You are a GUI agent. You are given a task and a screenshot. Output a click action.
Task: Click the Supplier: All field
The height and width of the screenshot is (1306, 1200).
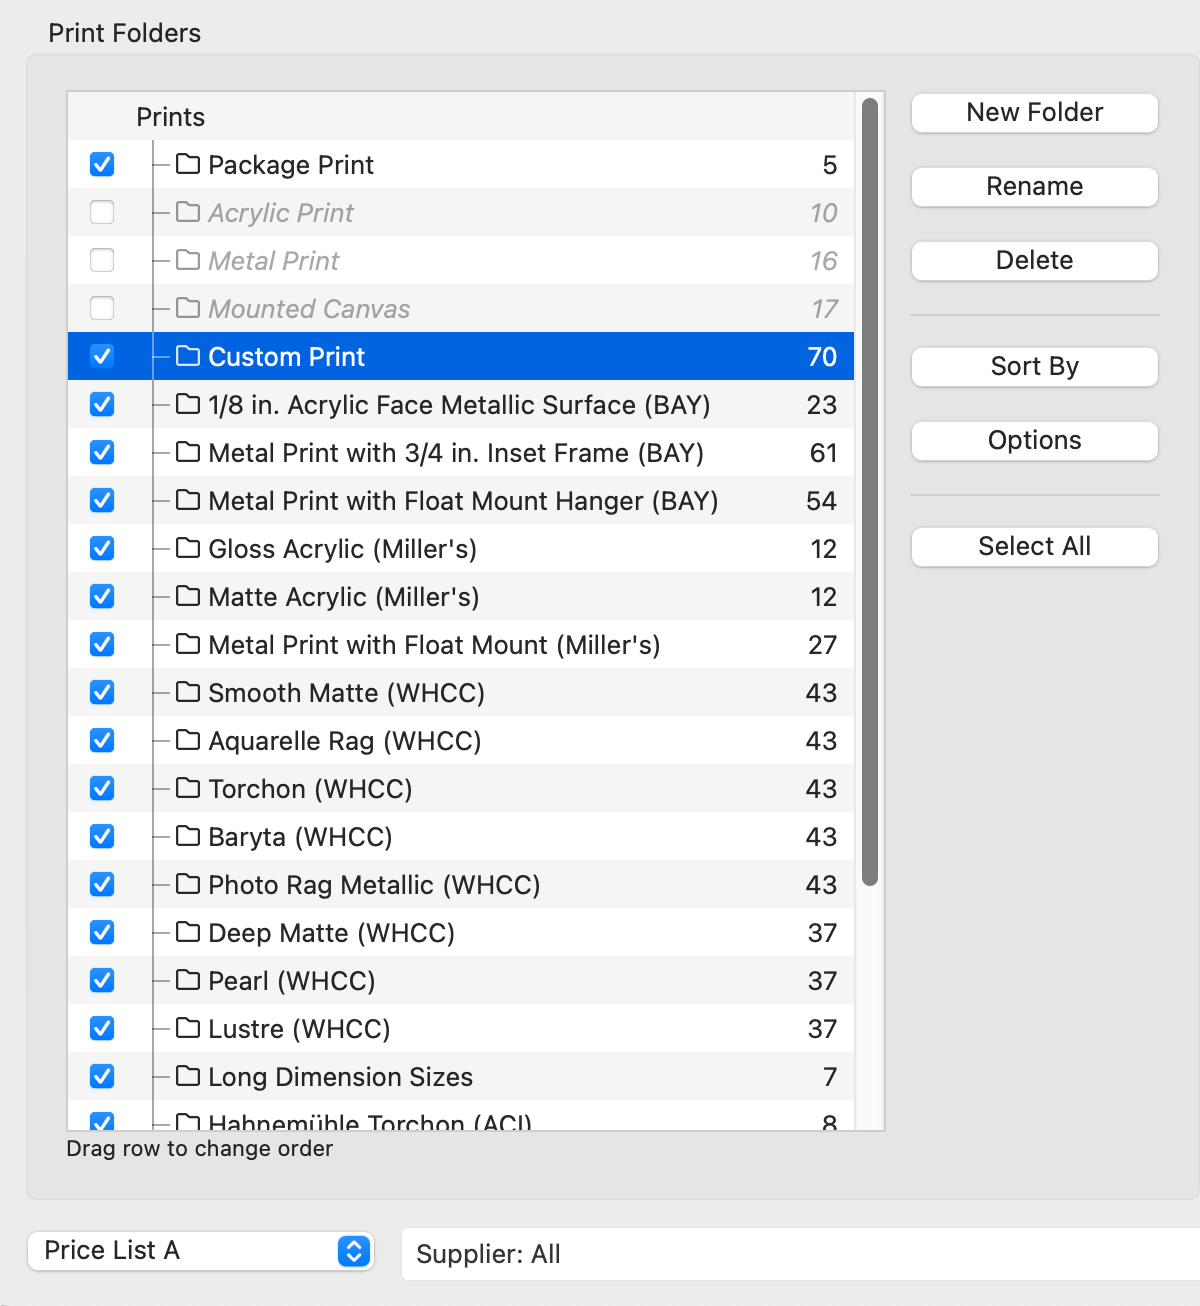point(800,1254)
